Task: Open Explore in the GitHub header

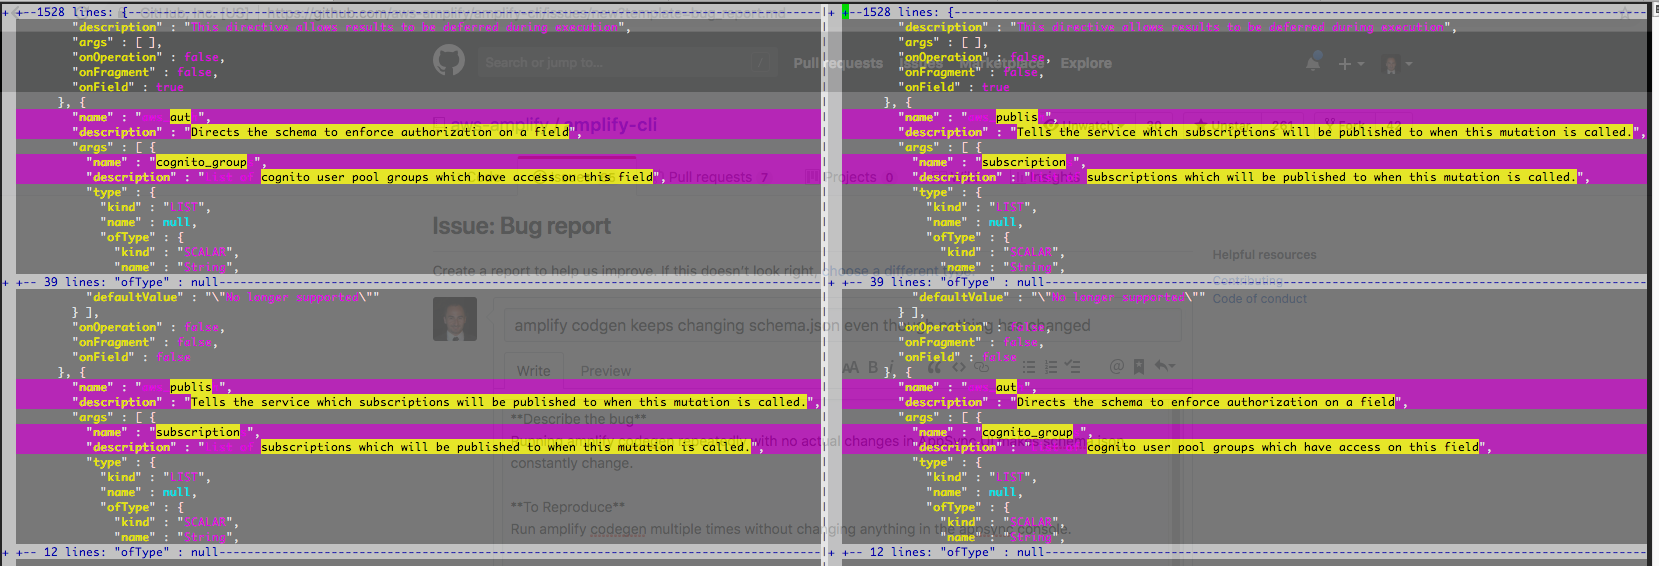Action: point(1086,63)
